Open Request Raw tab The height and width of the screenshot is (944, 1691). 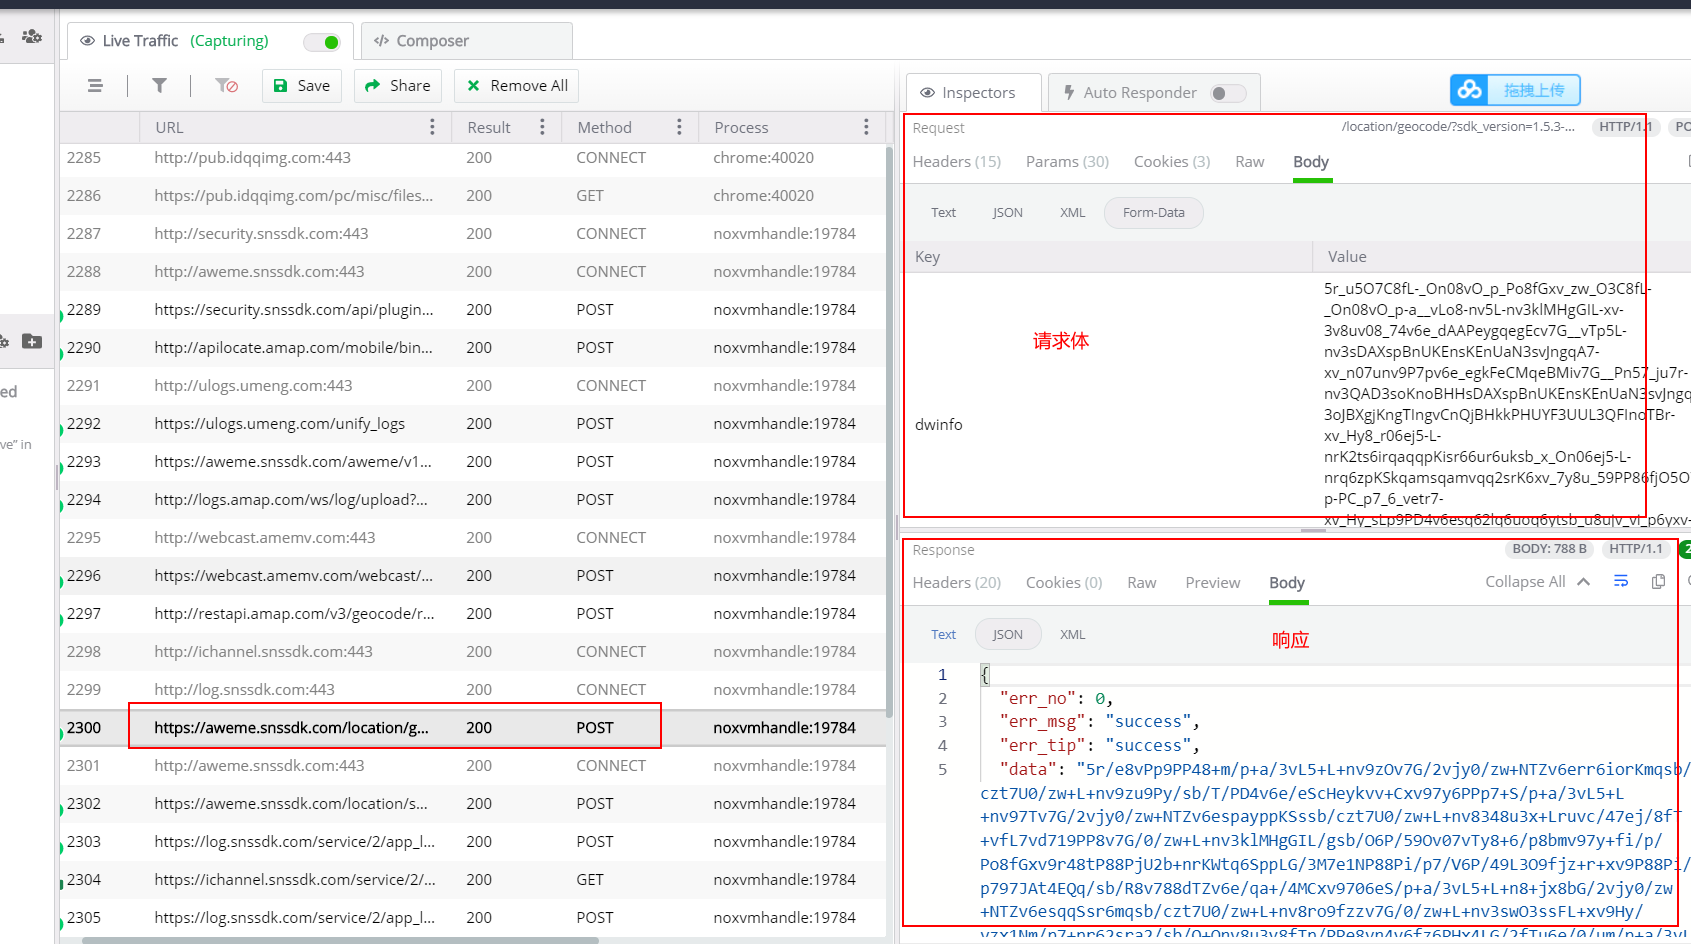1249,161
